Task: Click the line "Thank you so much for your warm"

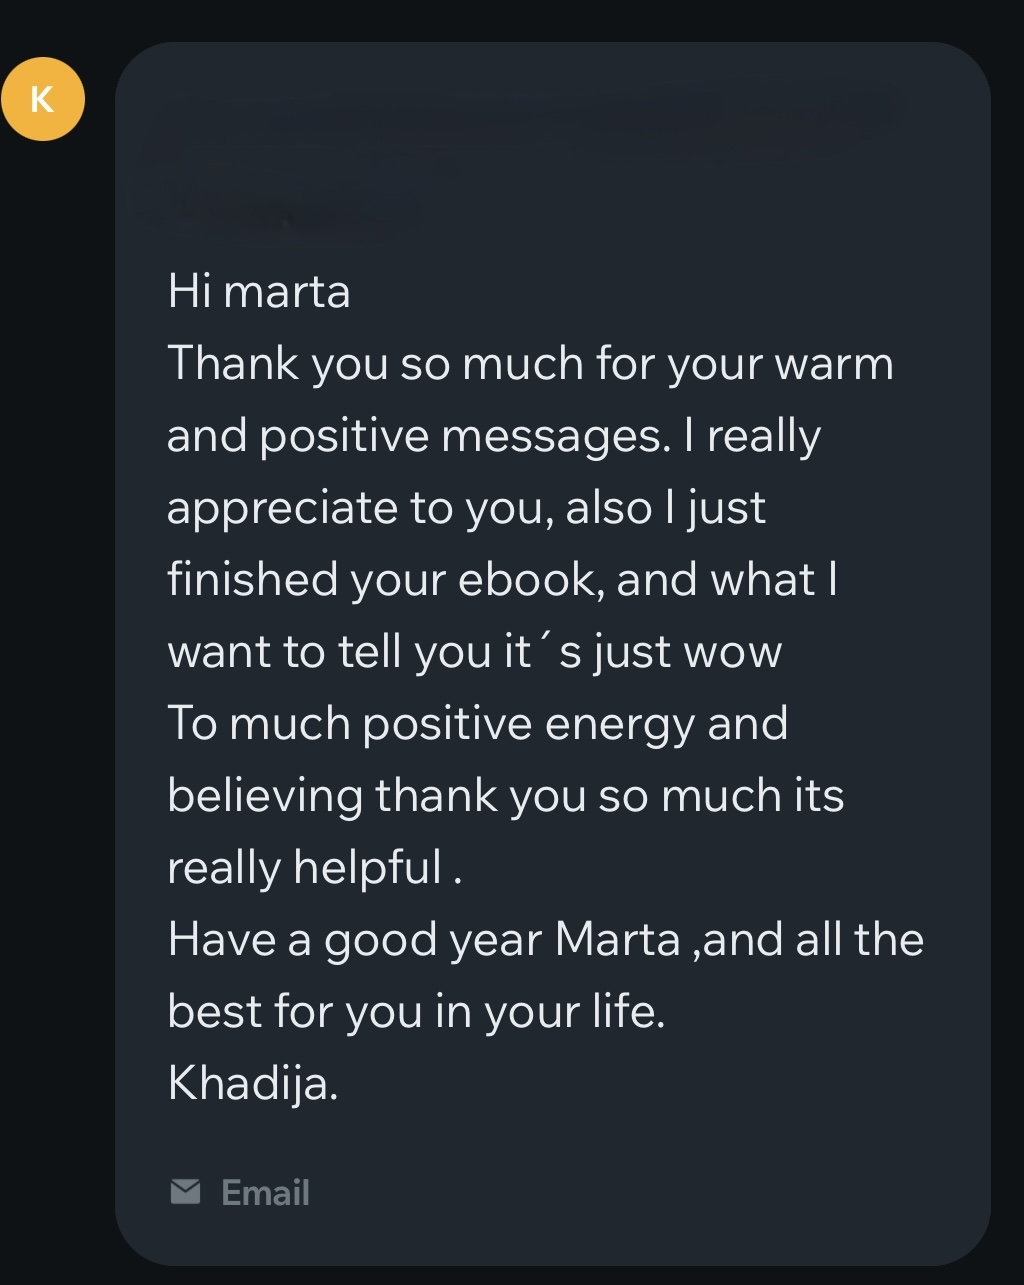Action: (x=530, y=364)
